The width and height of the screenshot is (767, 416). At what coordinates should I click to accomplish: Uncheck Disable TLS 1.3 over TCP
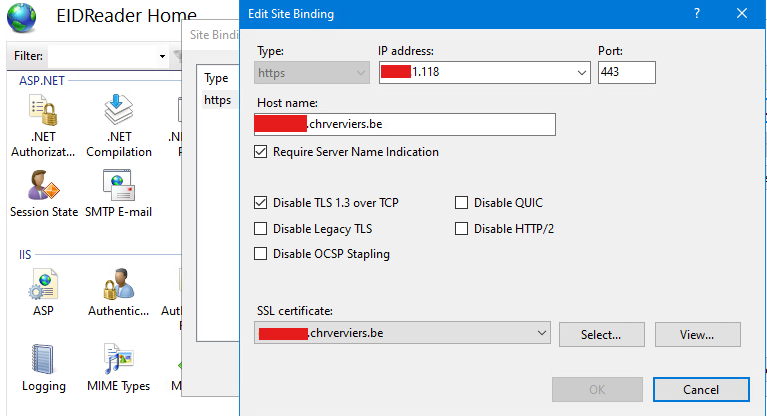pos(261,203)
